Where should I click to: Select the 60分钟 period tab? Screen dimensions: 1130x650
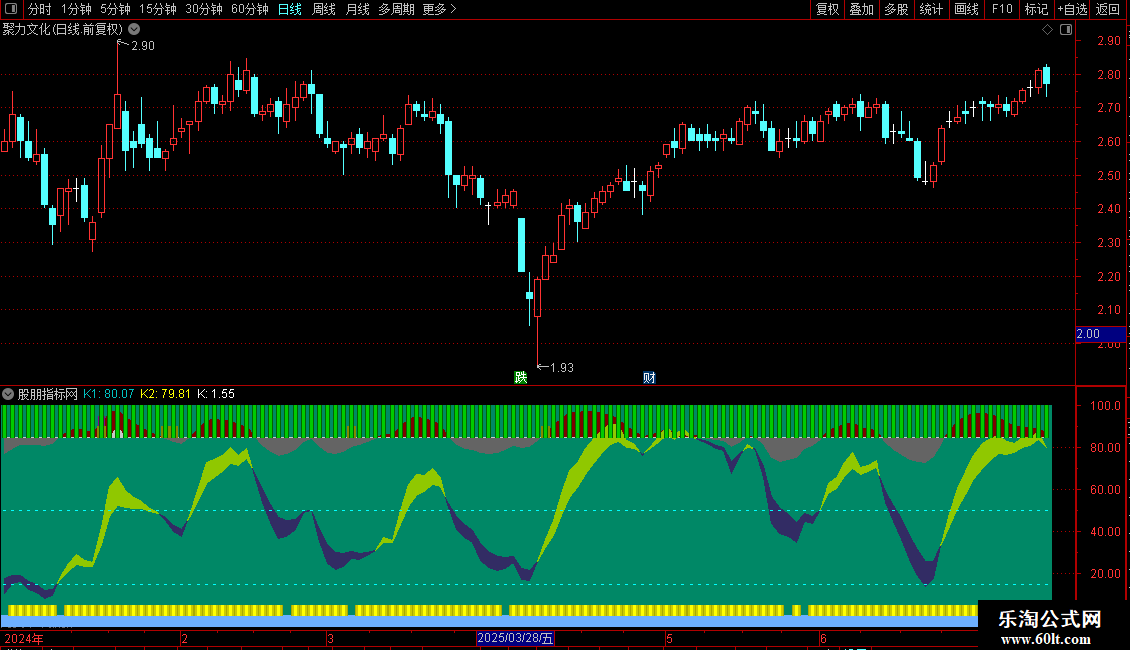(250, 9)
